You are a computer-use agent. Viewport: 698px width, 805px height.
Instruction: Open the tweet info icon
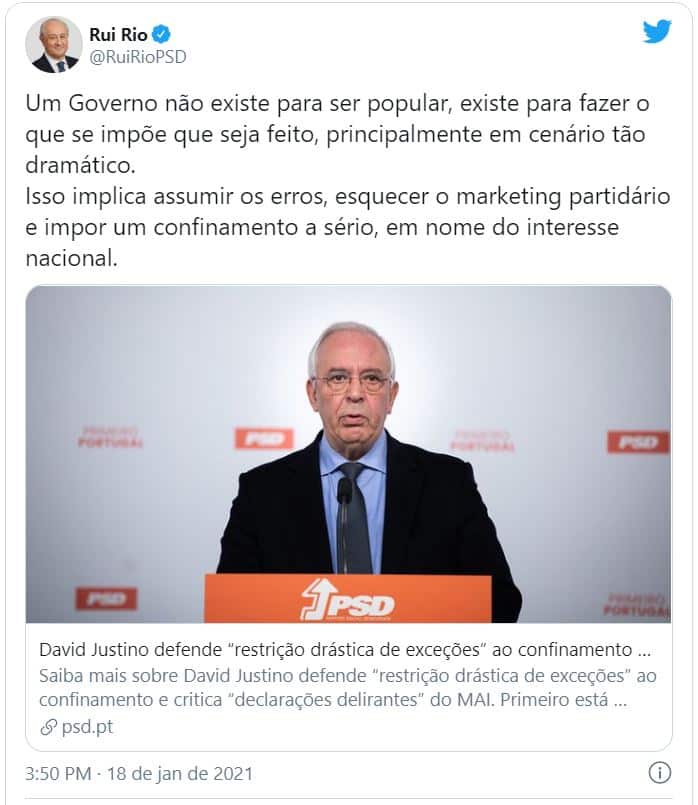pos(660,773)
